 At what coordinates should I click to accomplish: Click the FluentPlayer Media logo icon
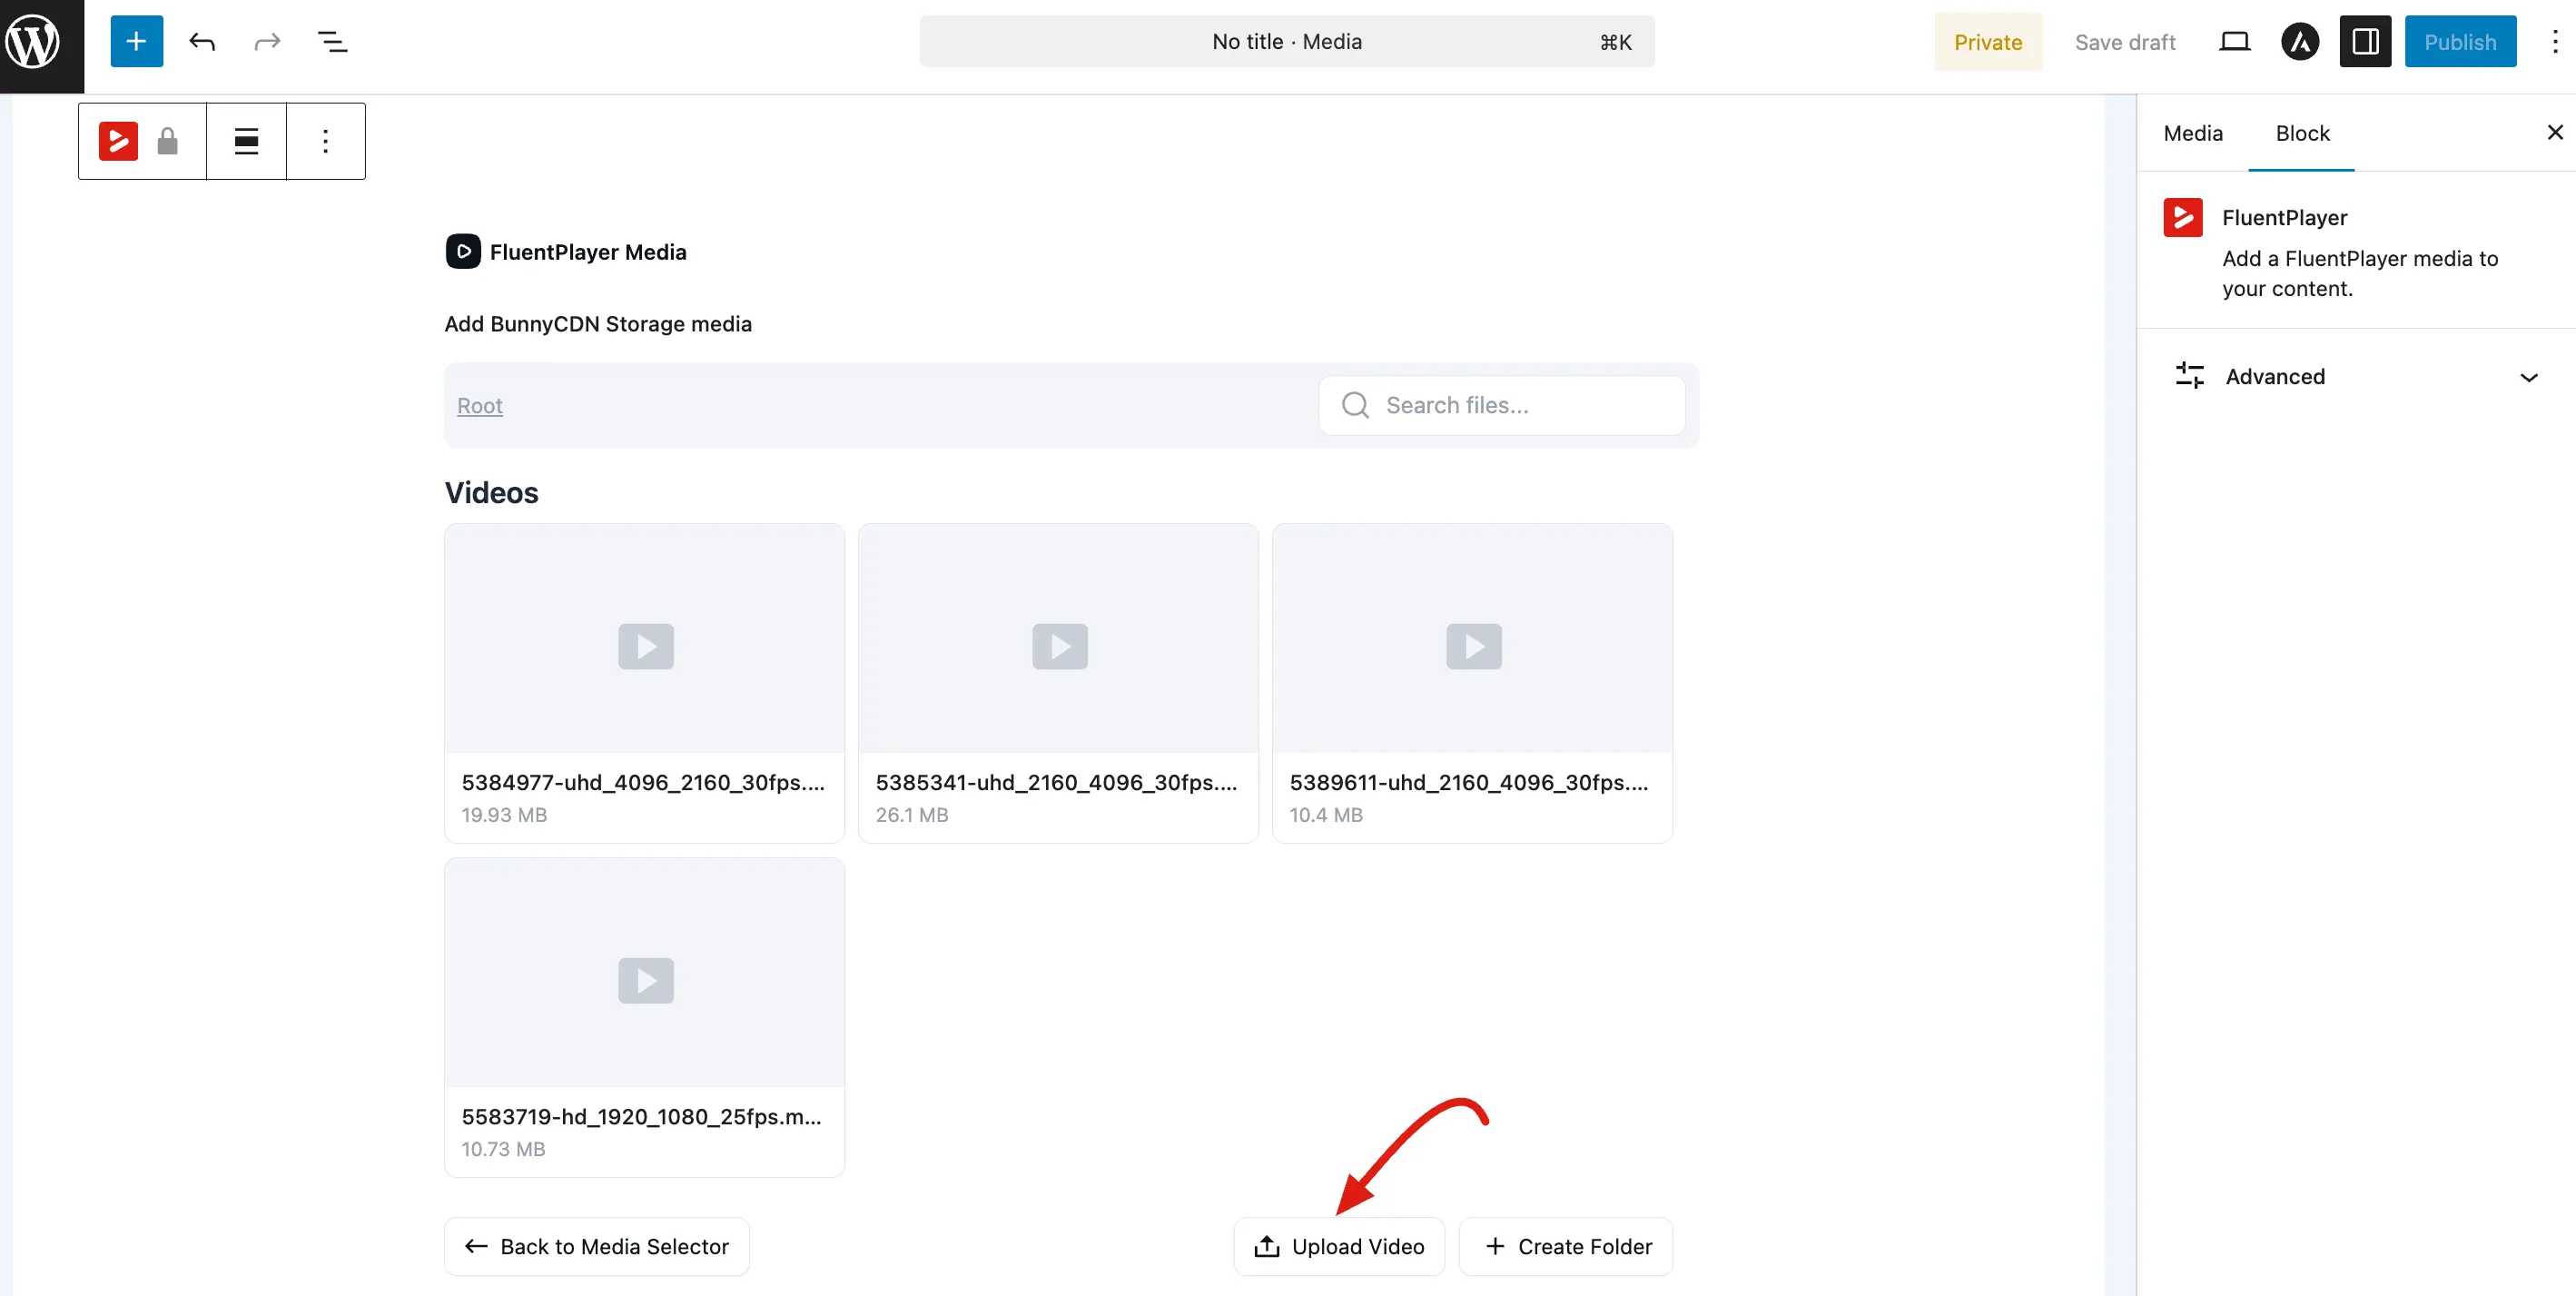click(463, 251)
